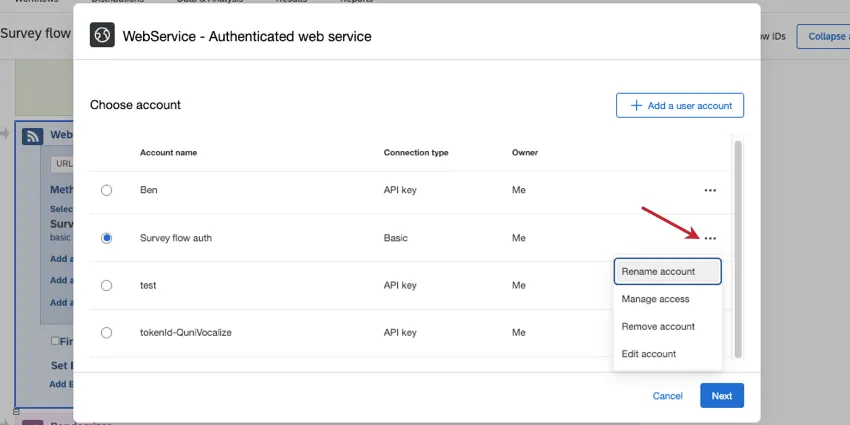Choose Rename account from the menu
Screen dimensions: 850x425
(x=667, y=271)
